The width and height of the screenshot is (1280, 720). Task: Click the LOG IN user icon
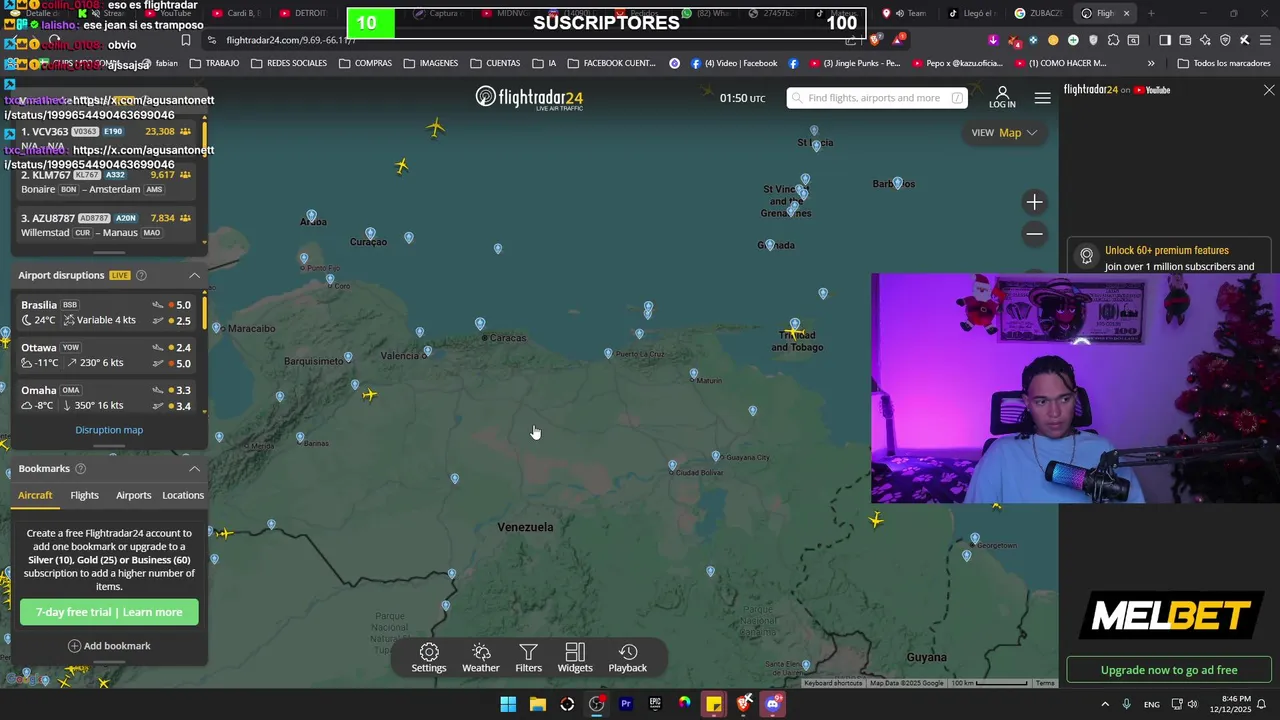(1002, 97)
